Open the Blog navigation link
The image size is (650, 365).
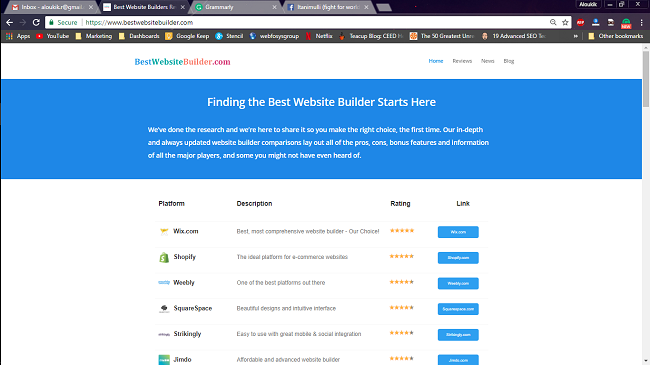click(x=509, y=61)
